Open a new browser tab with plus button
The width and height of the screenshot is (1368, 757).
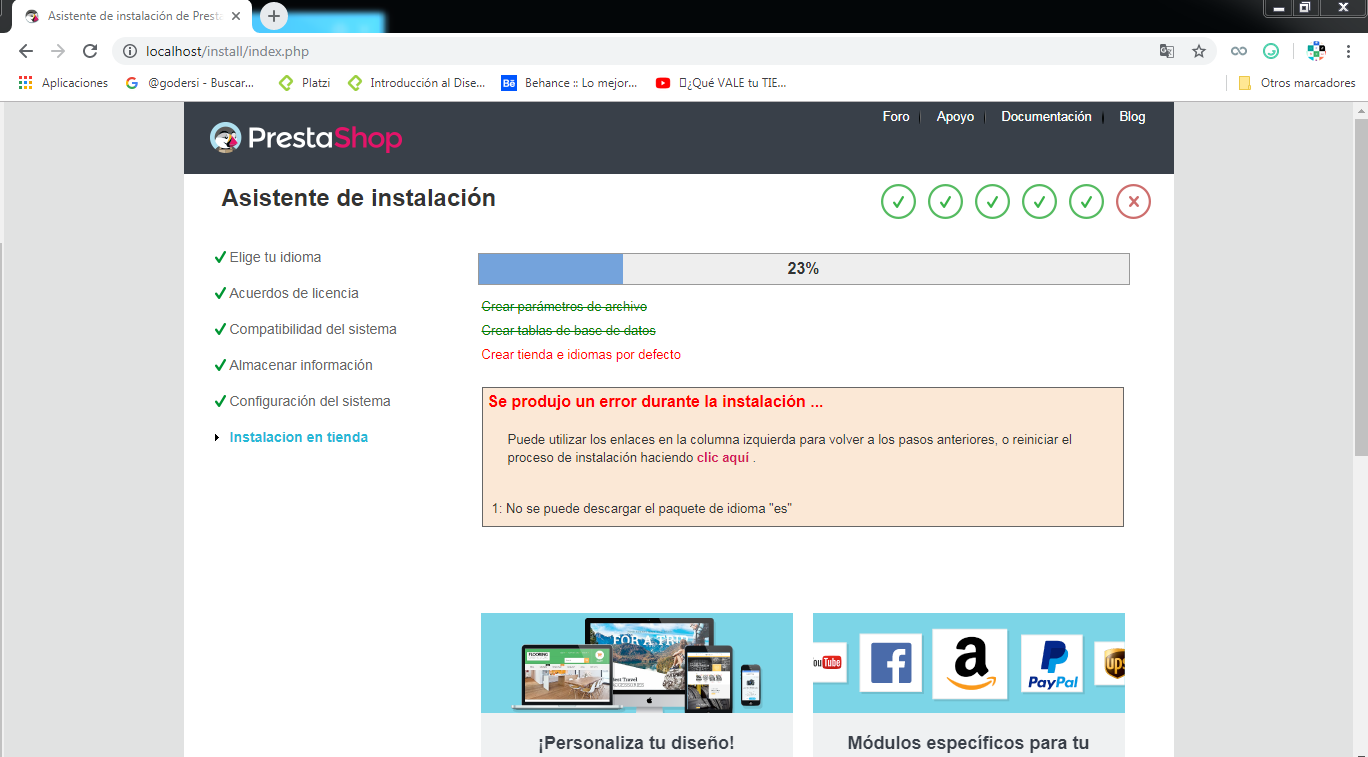[x=274, y=16]
